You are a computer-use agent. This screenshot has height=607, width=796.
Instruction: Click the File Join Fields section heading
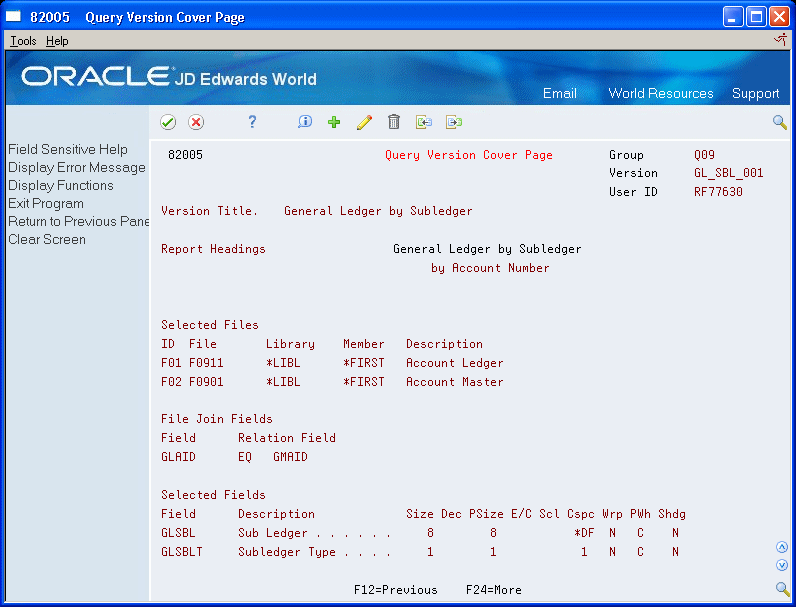217,419
